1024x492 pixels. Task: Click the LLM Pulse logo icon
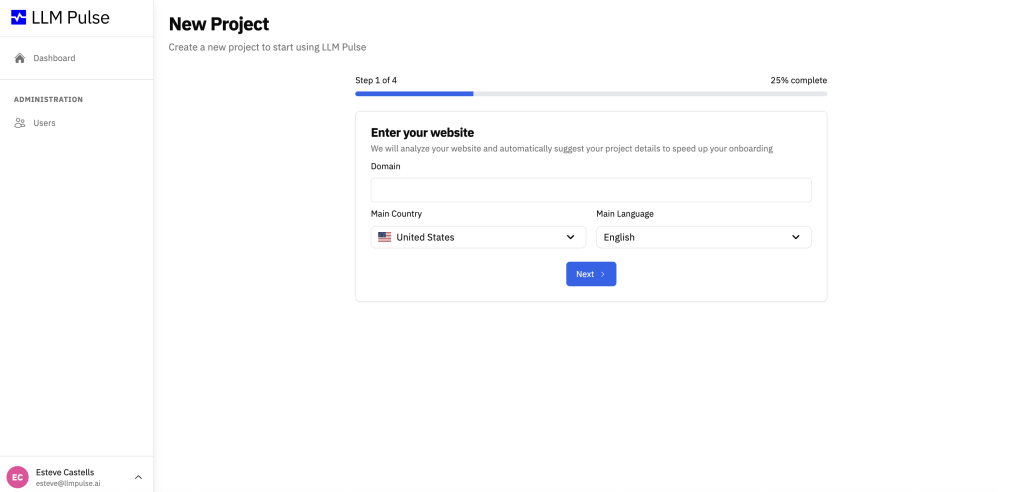click(19, 18)
